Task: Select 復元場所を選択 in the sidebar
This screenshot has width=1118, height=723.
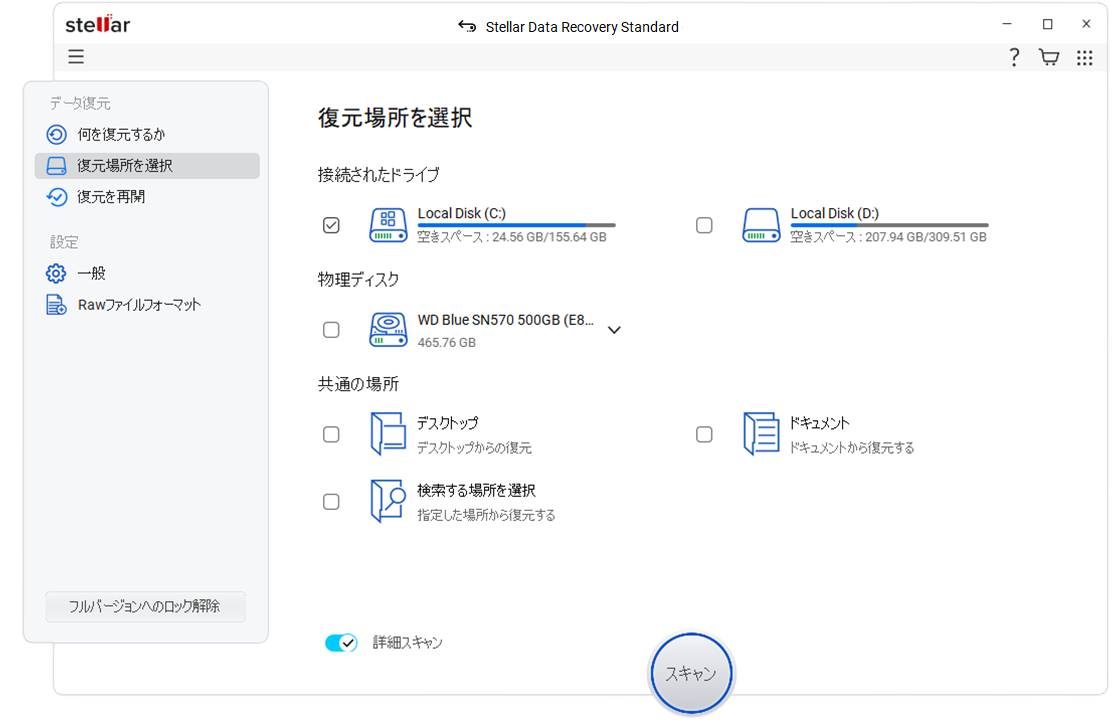Action: (x=147, y=165)
